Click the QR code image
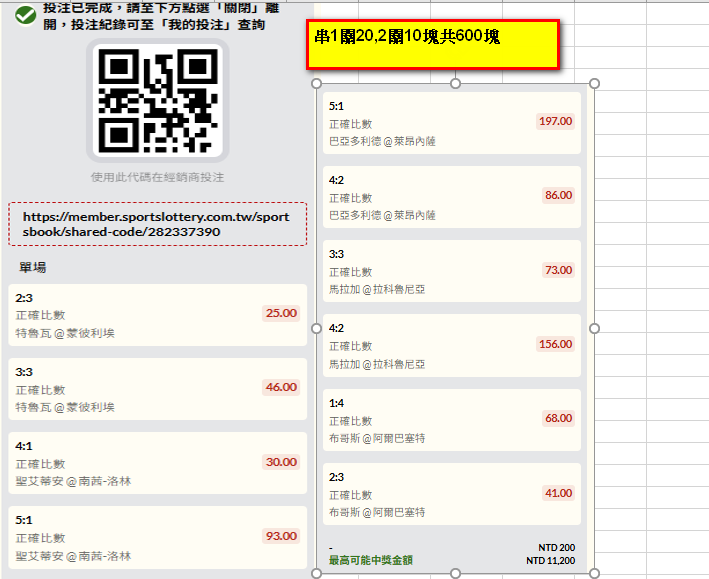Image resolution: width=709 pixels, height=579 pixels. click(x=160, y=101)
